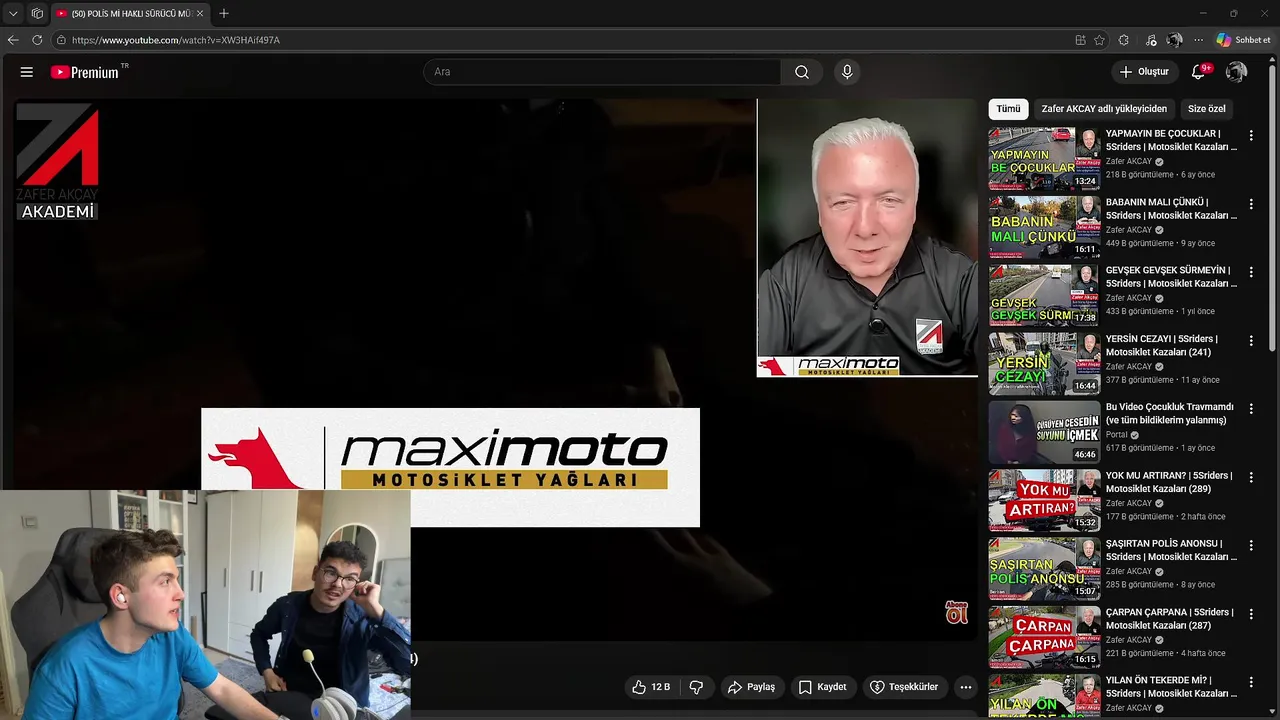
Task: Select the Tümü filter chip
Action: pos(1008,109)
